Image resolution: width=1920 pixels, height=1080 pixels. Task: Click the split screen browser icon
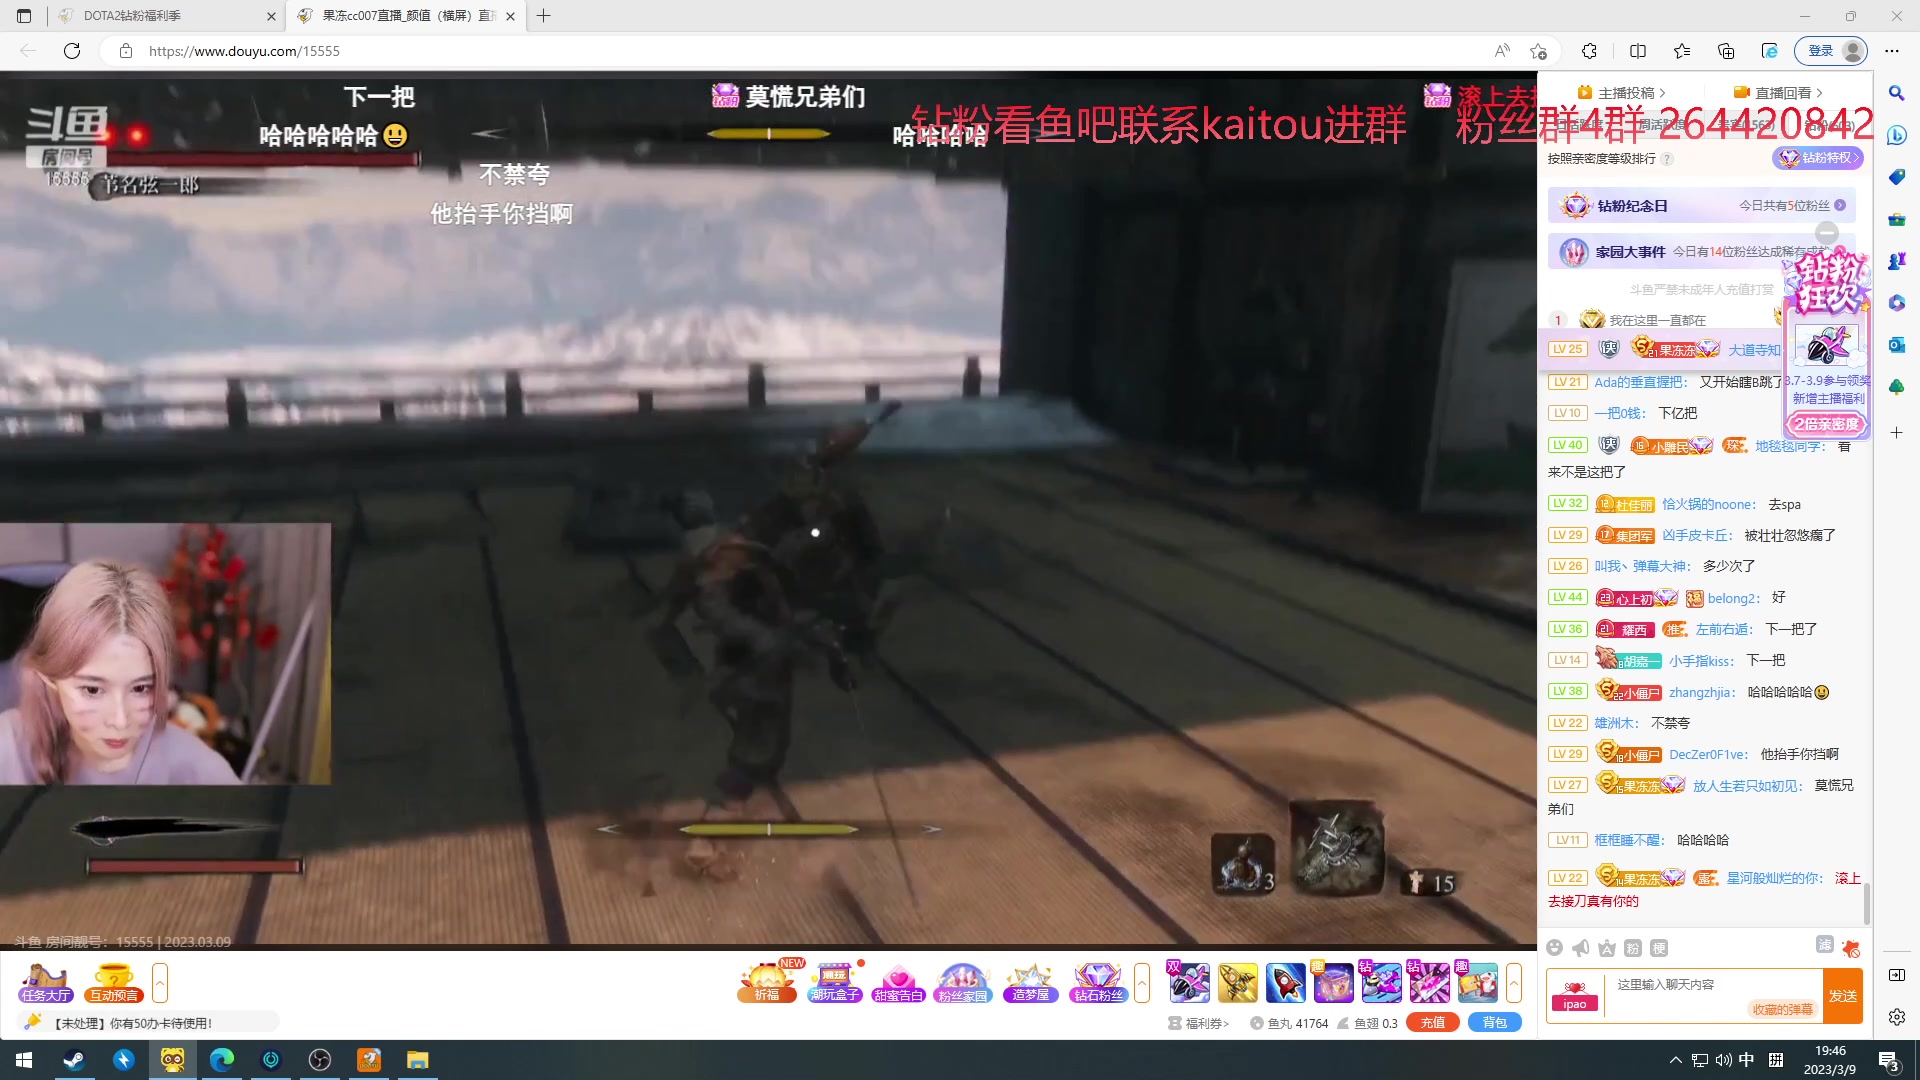click(x=1638, y=51)
